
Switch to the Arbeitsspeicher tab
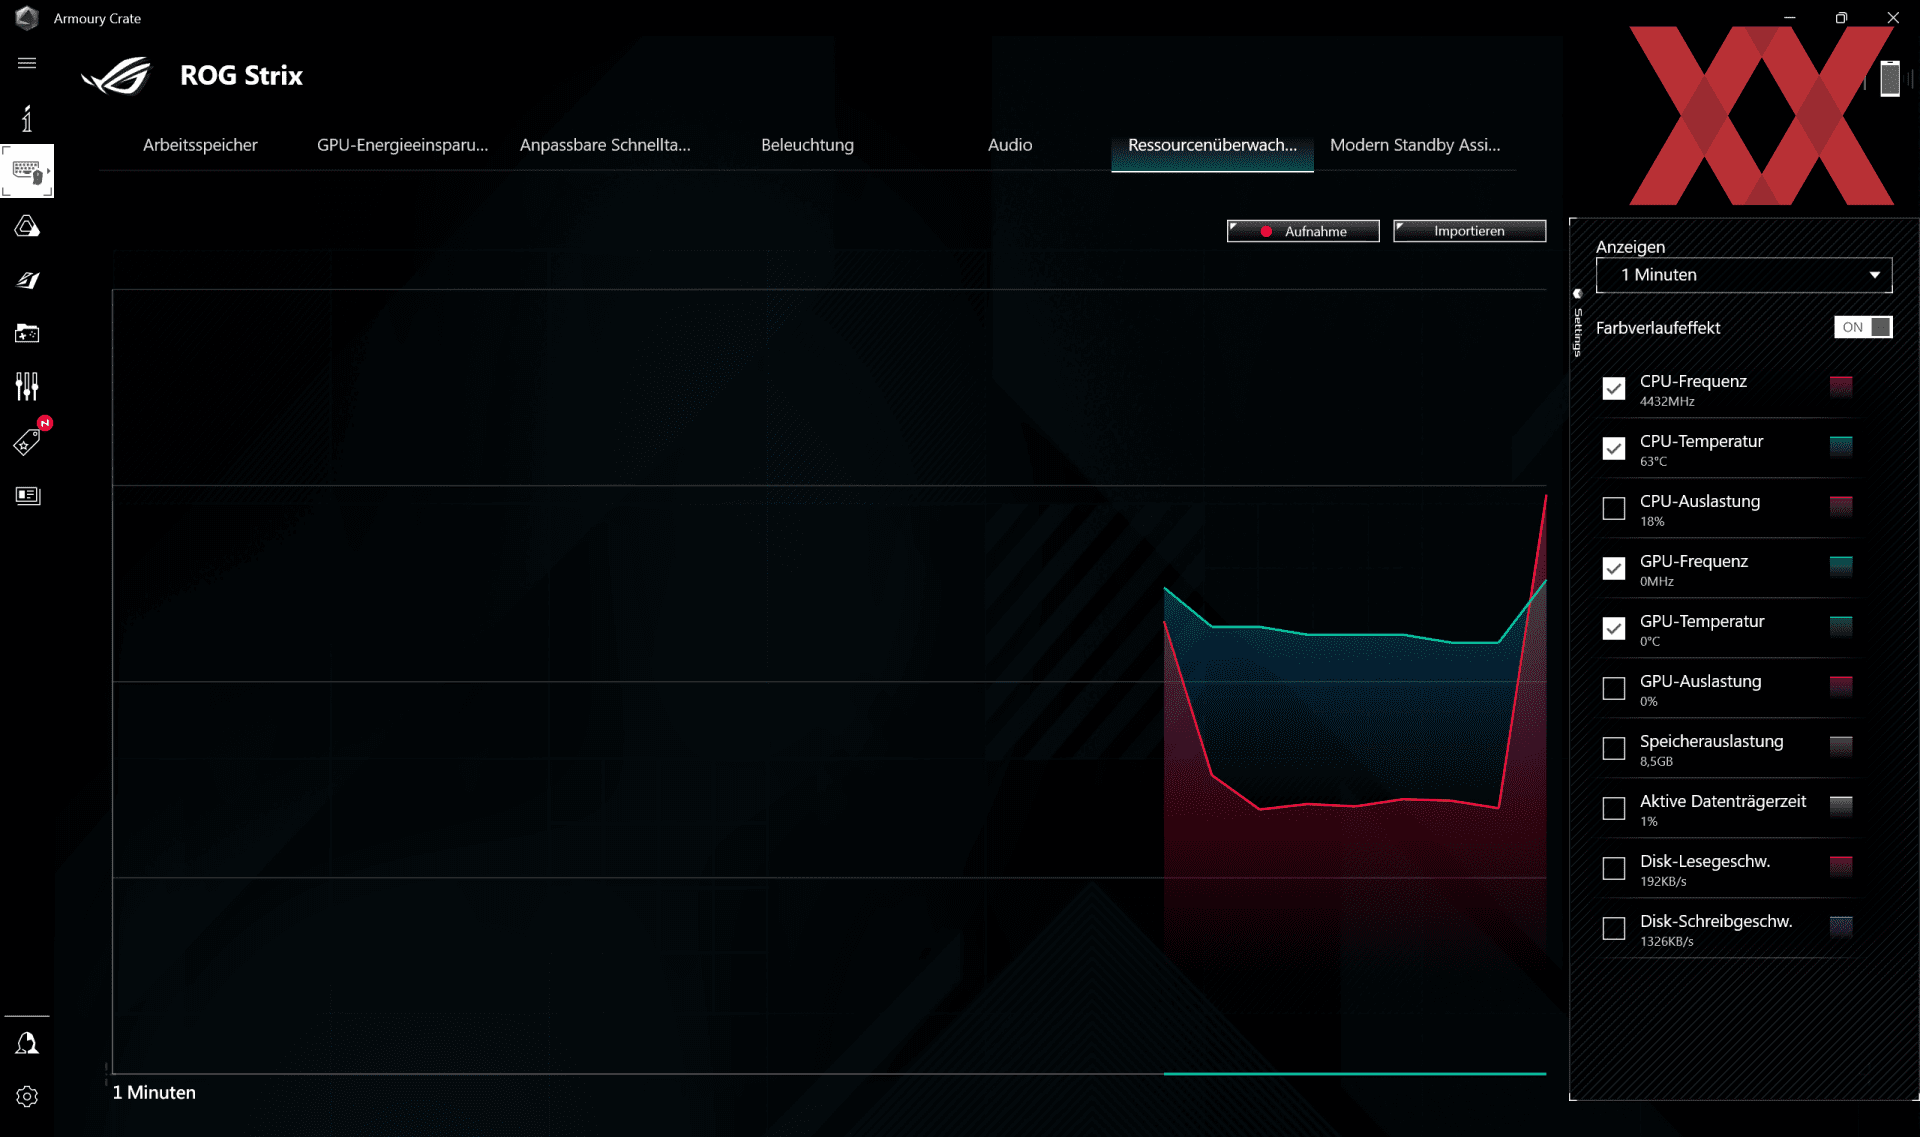(200, 145)
